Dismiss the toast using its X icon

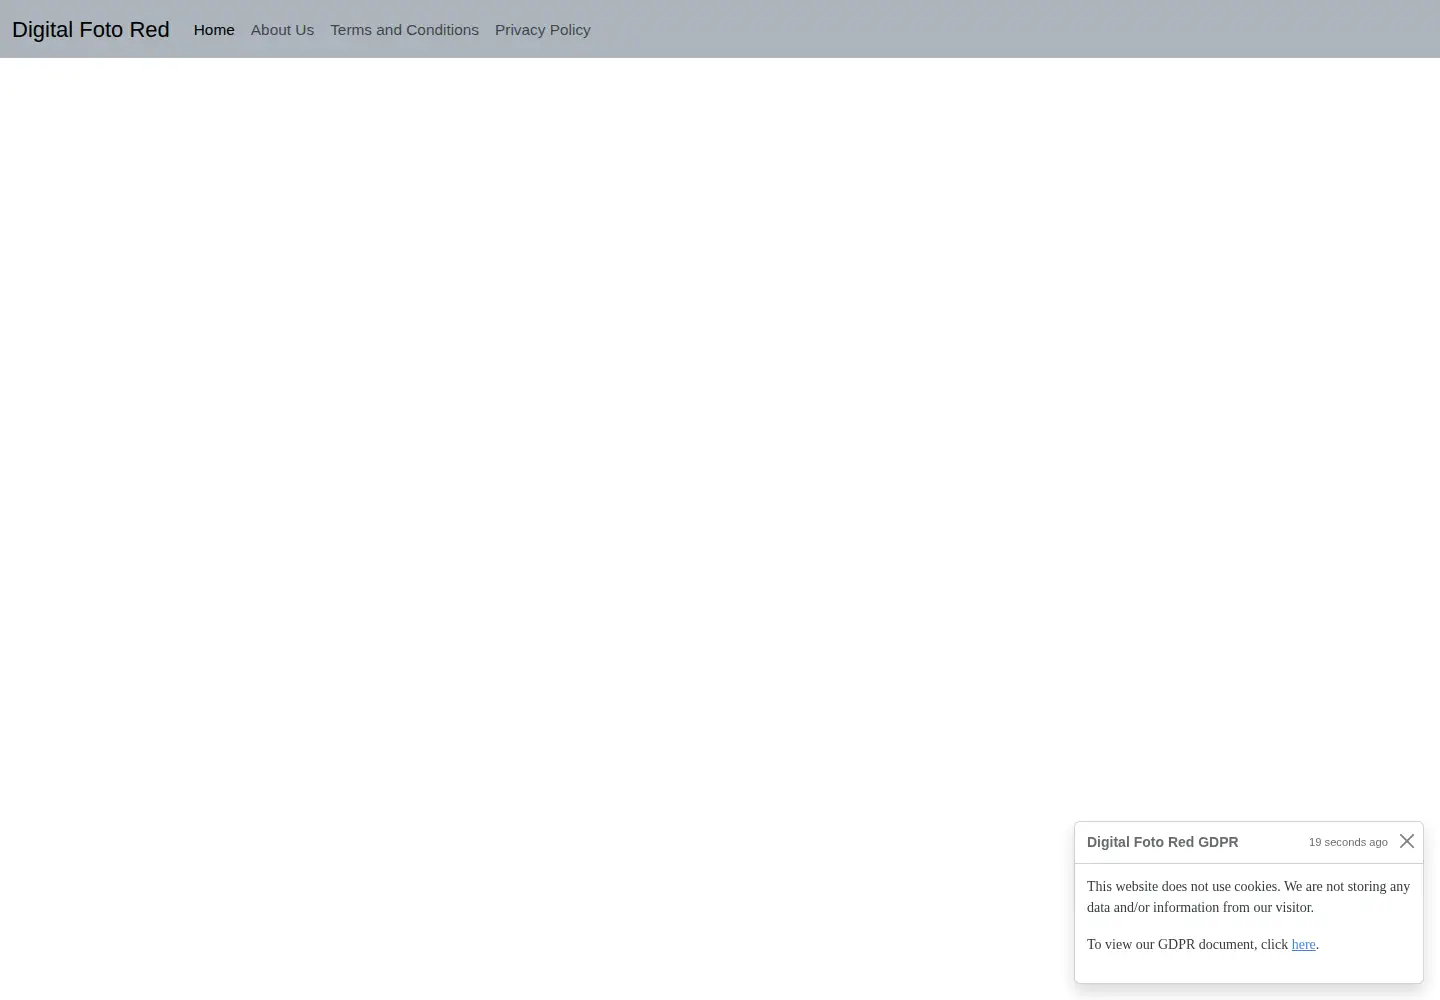point(1407,841)
